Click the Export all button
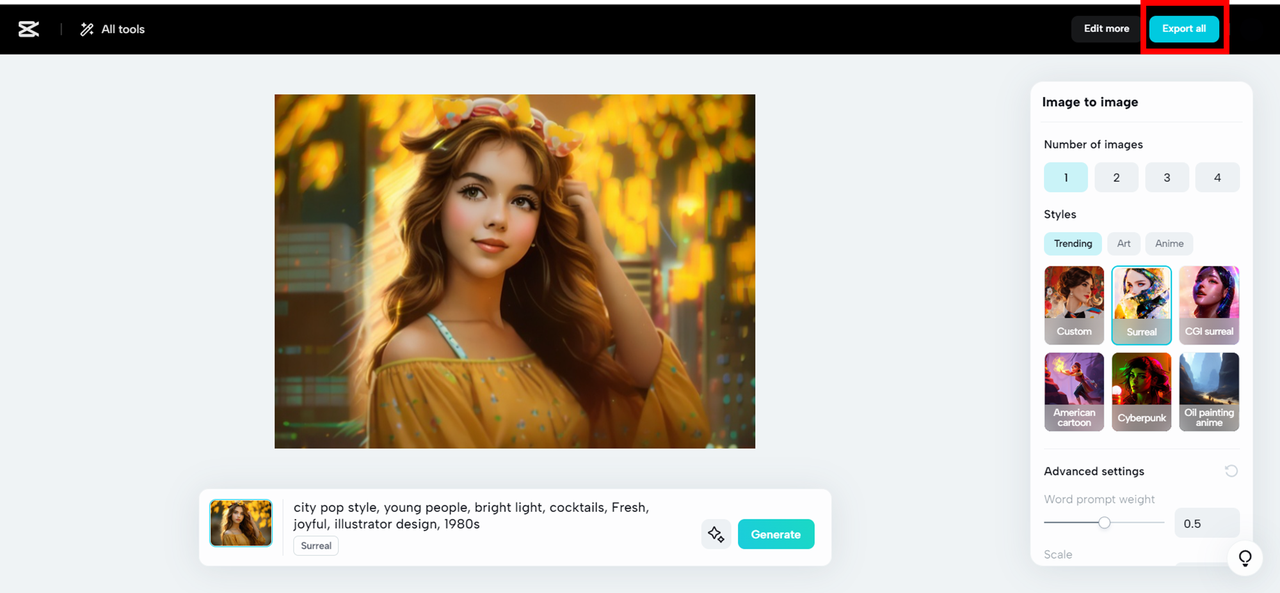The image size is (1280, 593). coord(1184,29)
